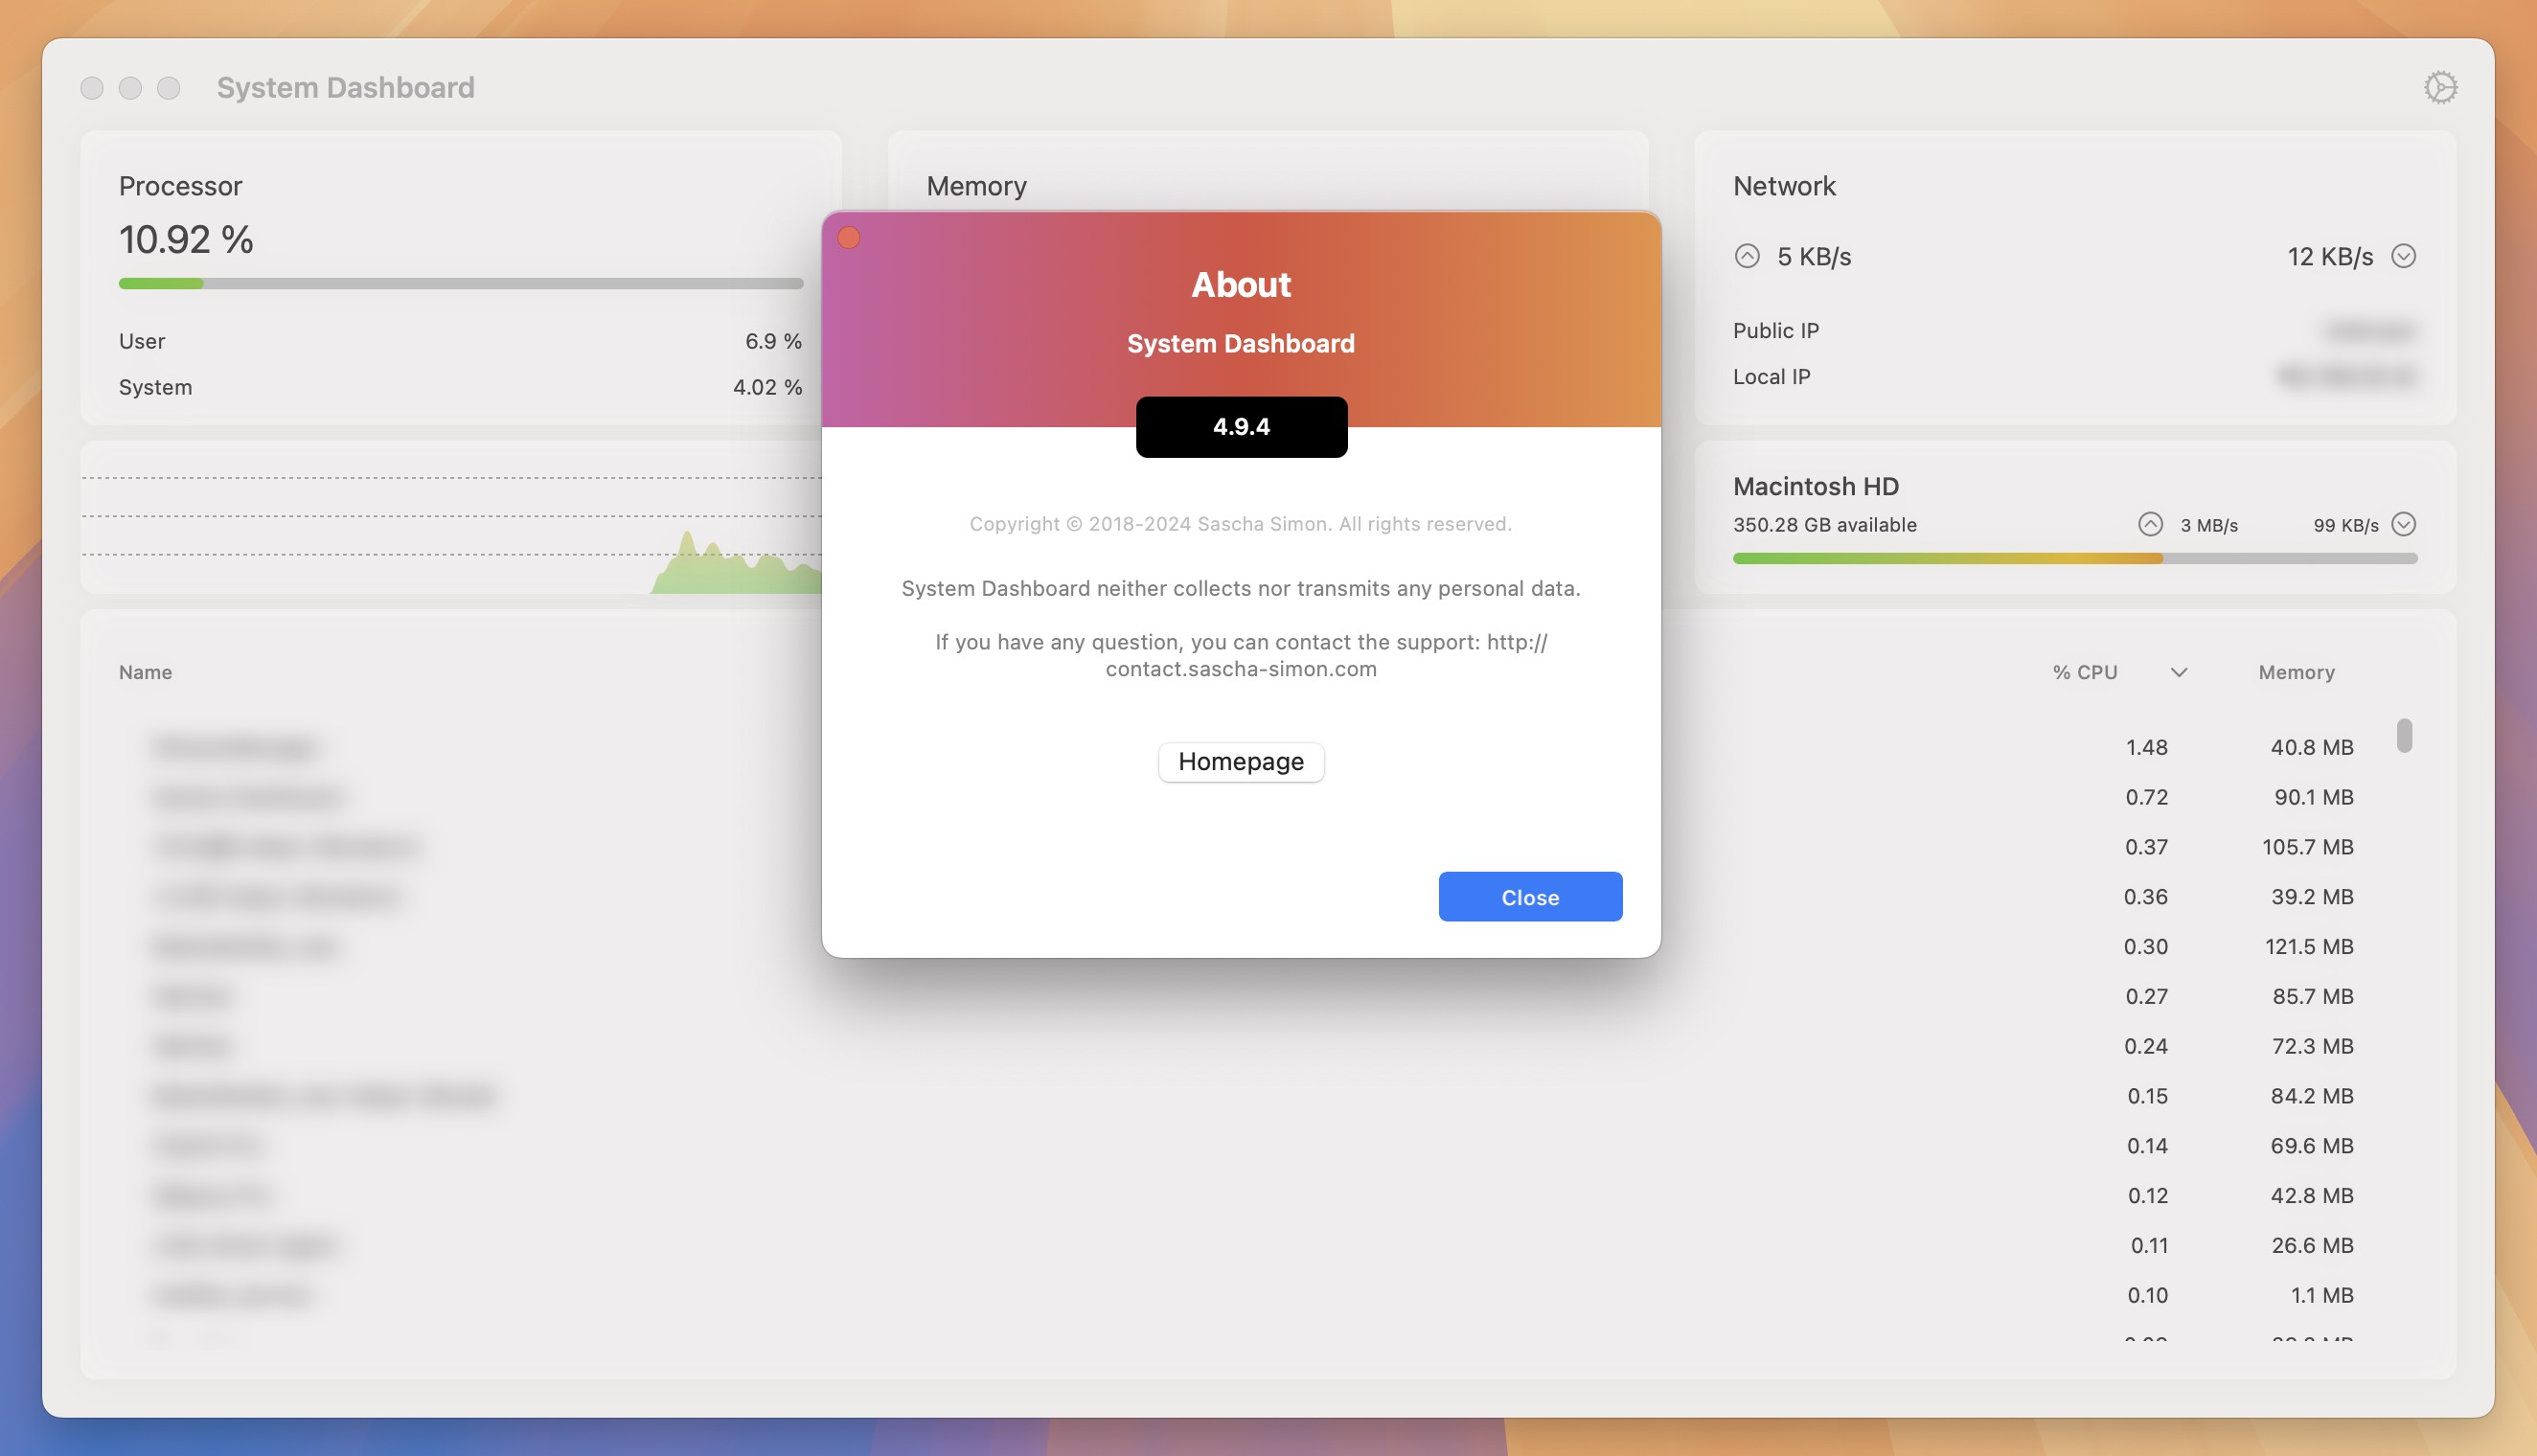The image size is (2537, 1456).
Task: Click the System Dashboard settings gear icon
Action: coord(2439,83)
